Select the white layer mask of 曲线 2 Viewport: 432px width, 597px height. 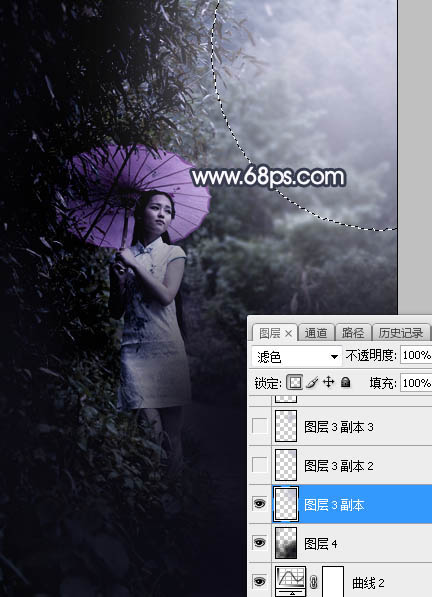[x=333, y=581]
